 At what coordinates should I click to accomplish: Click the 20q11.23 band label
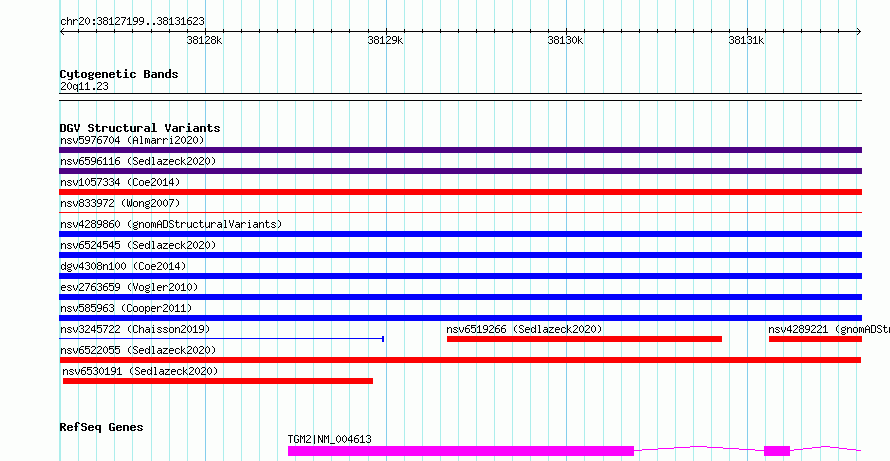pos(84,87)
